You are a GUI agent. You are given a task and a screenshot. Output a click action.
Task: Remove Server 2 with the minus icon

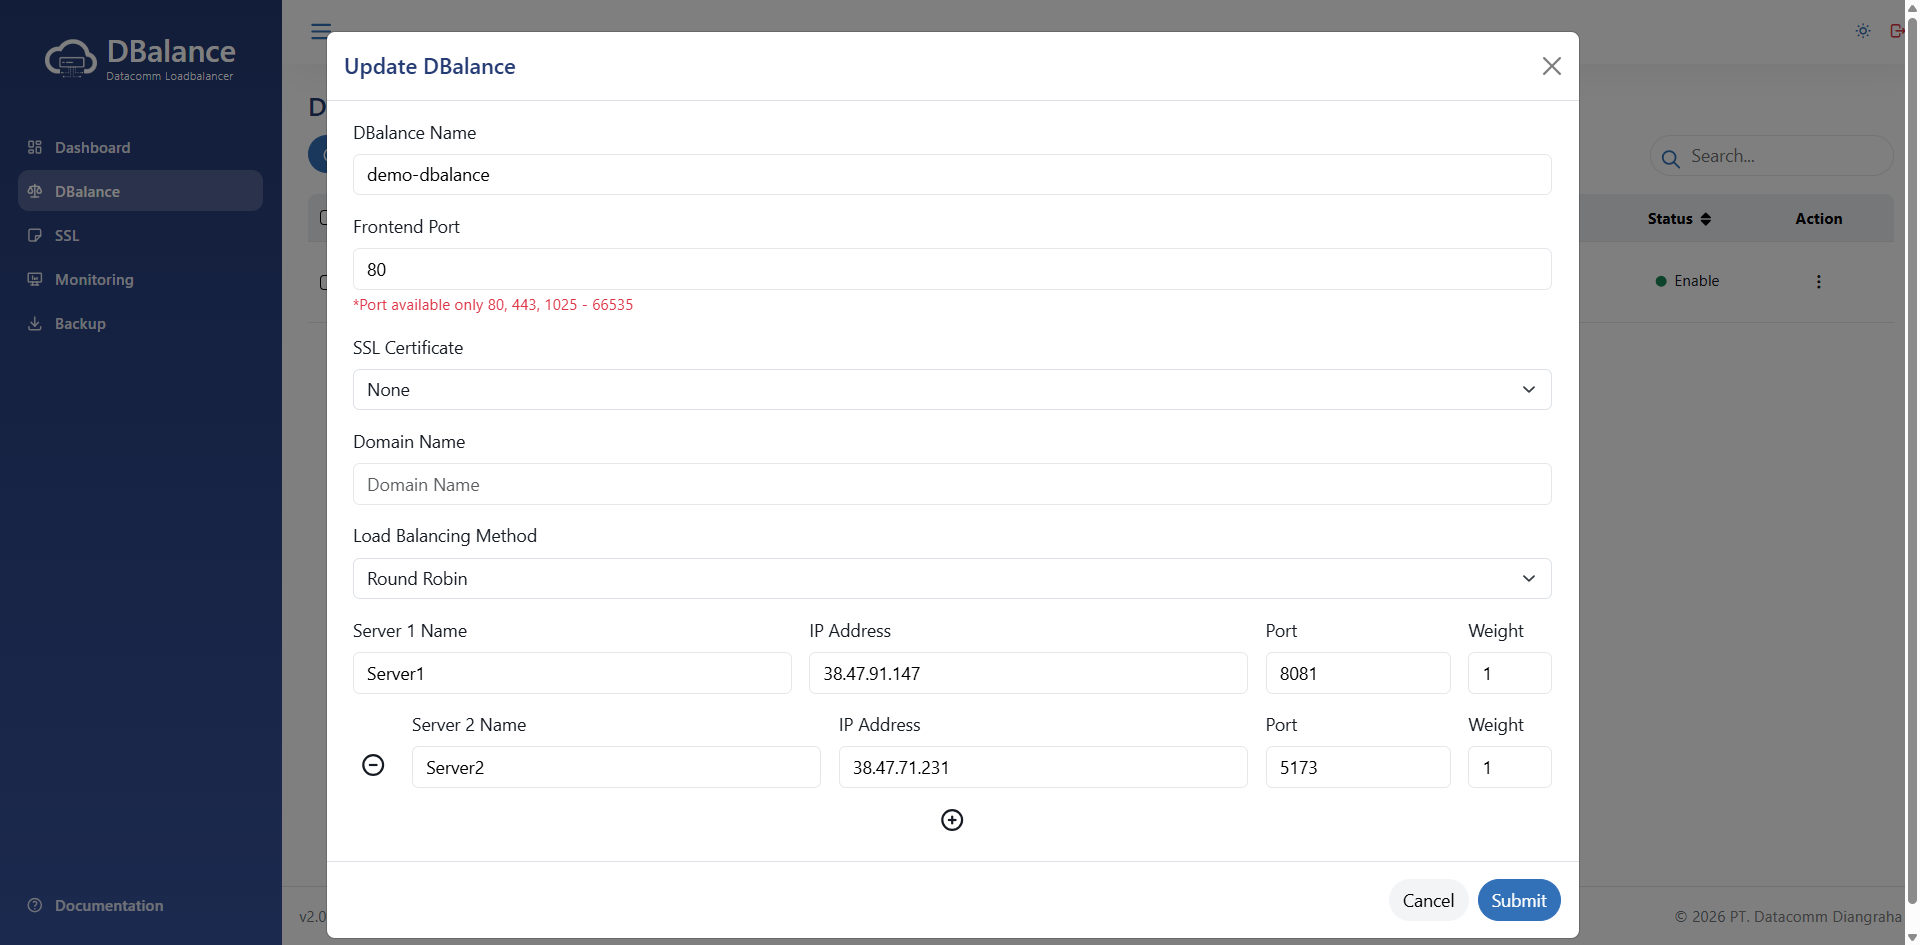tap(373, 765)
